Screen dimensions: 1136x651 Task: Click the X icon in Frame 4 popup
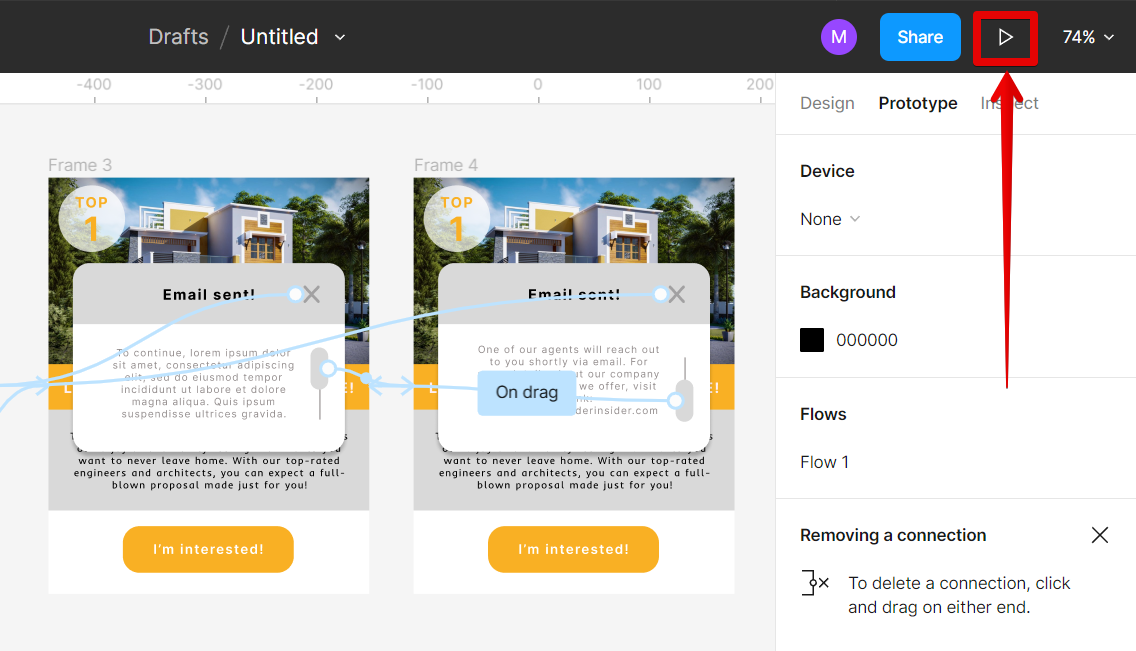tap(677, 294)
